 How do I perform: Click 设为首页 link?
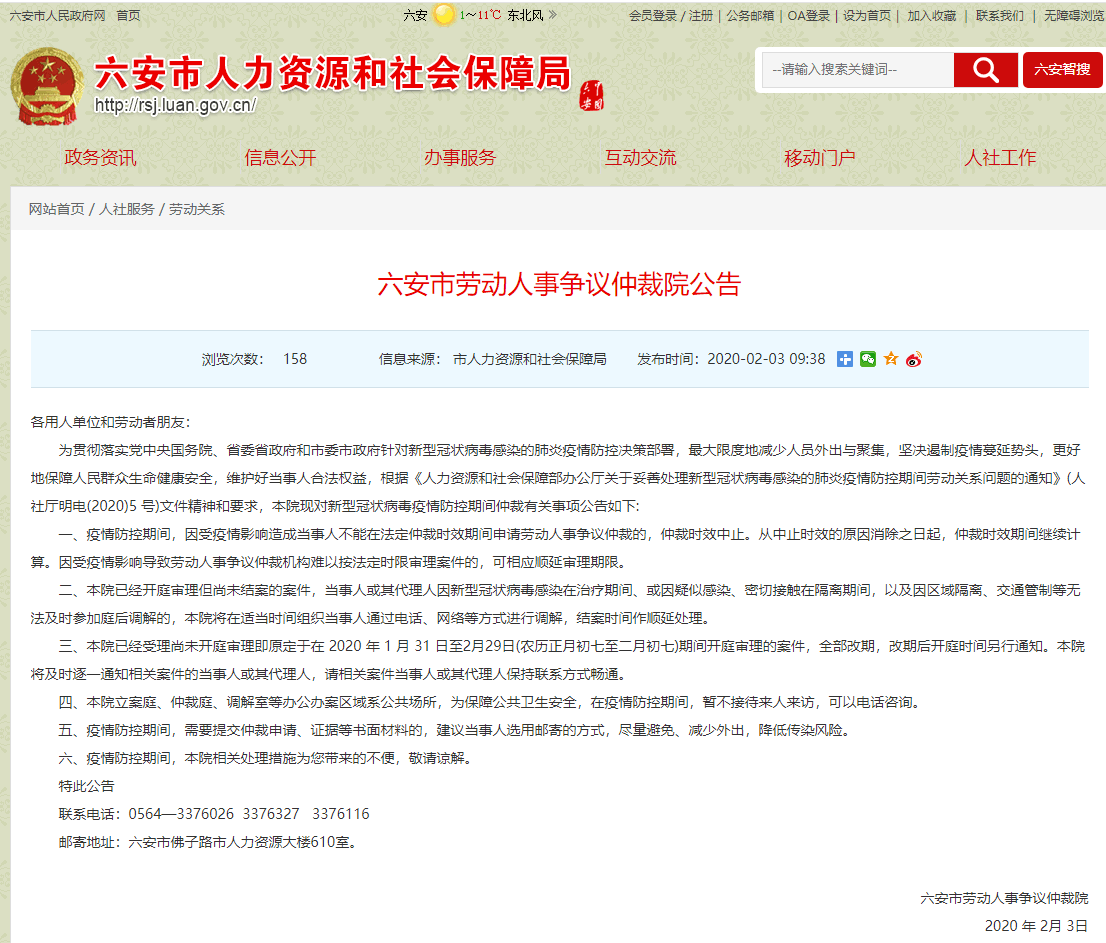click(868, 16)
